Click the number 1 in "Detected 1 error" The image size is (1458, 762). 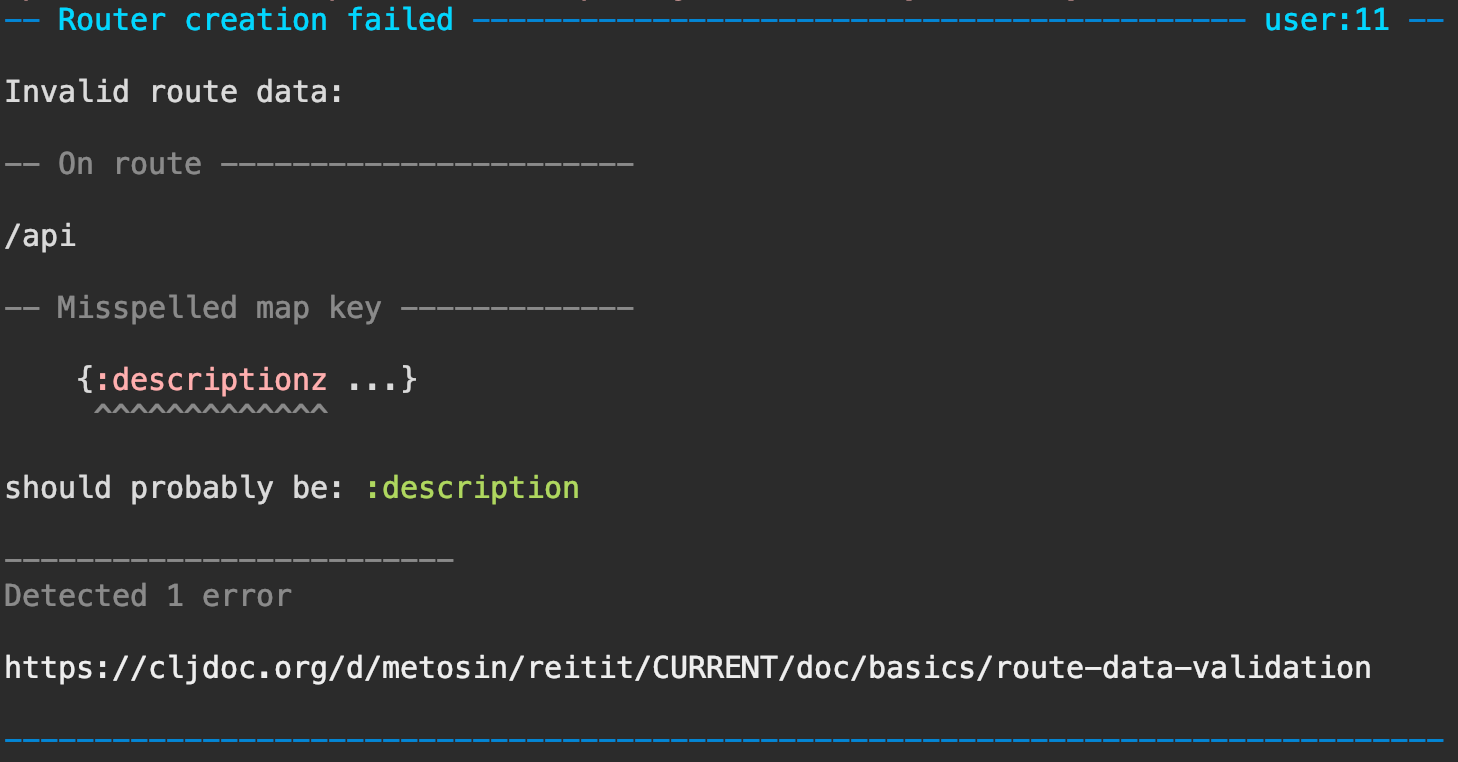pyautogui.click(x=175, y=596)
